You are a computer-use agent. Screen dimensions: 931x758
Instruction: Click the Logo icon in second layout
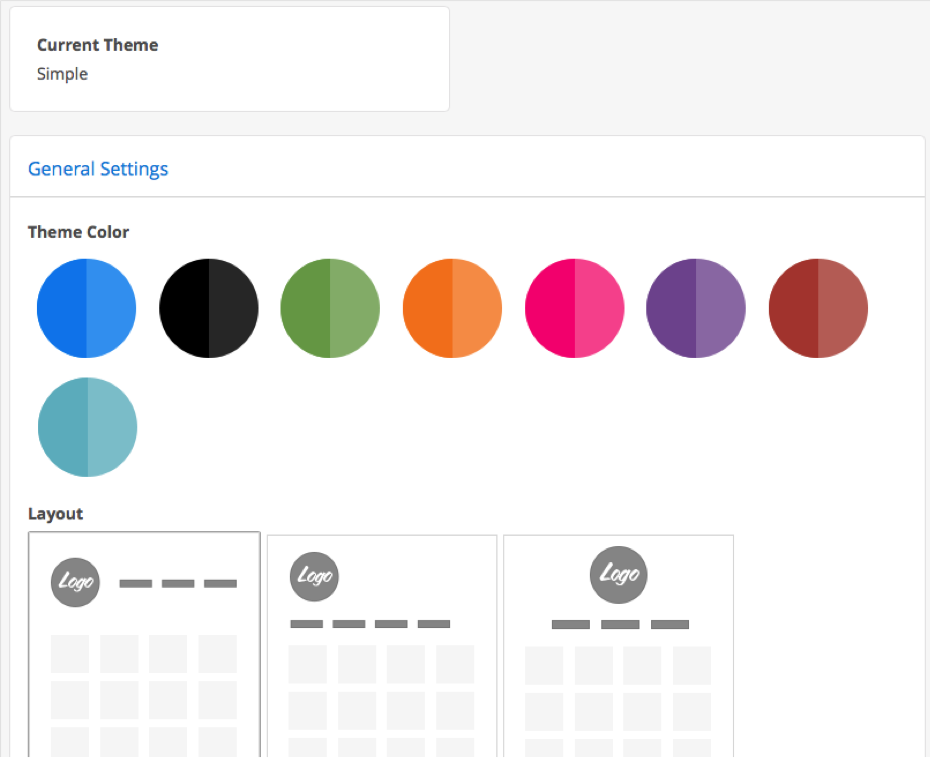coord(314,576)
